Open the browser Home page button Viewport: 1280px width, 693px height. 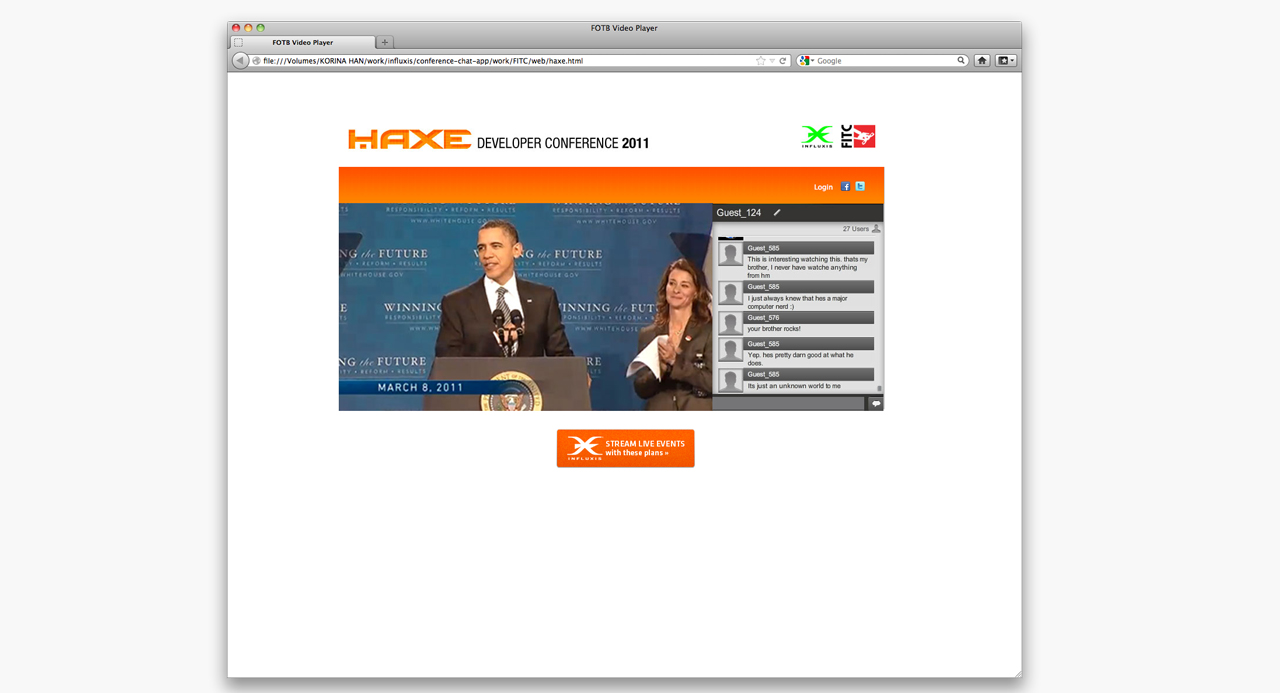[x=982, y=61]
